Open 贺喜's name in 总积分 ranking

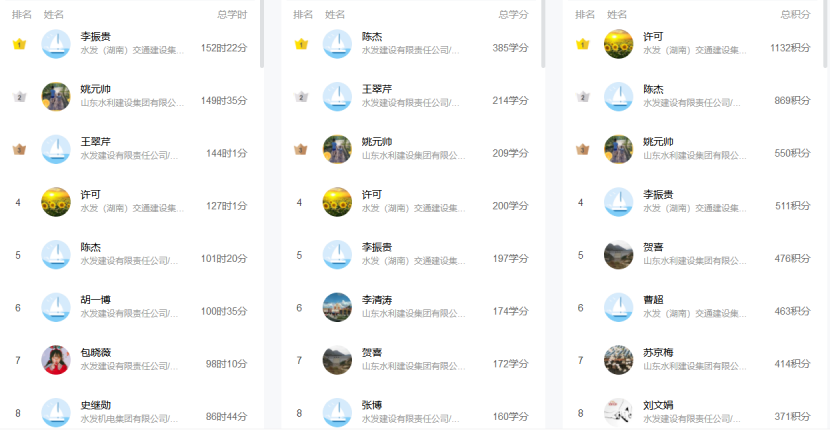tap(652, 247)
